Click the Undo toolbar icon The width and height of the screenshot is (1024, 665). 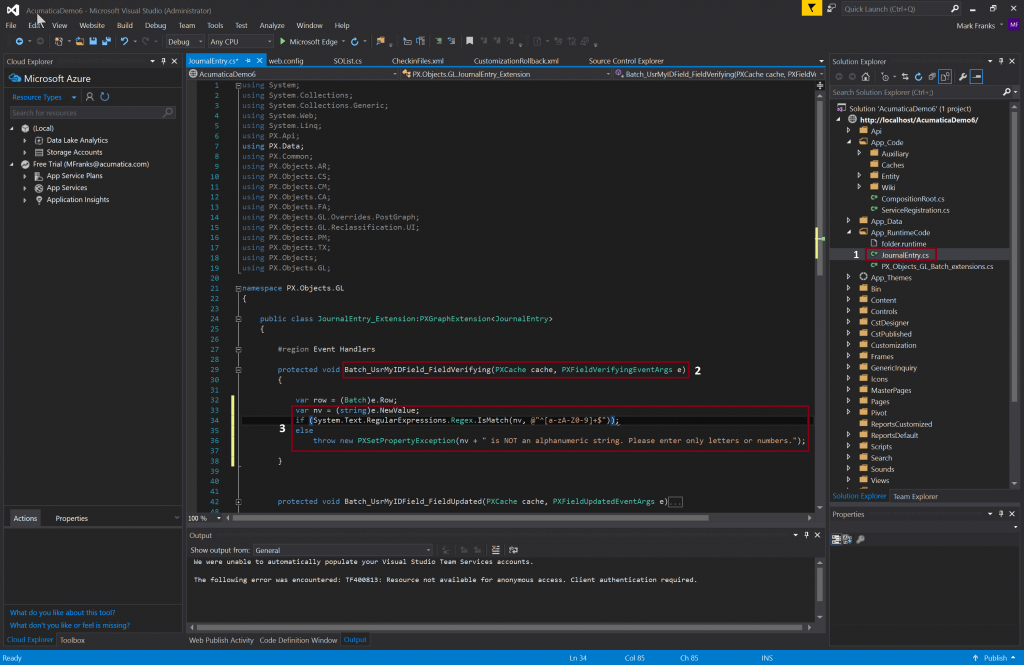124,41
